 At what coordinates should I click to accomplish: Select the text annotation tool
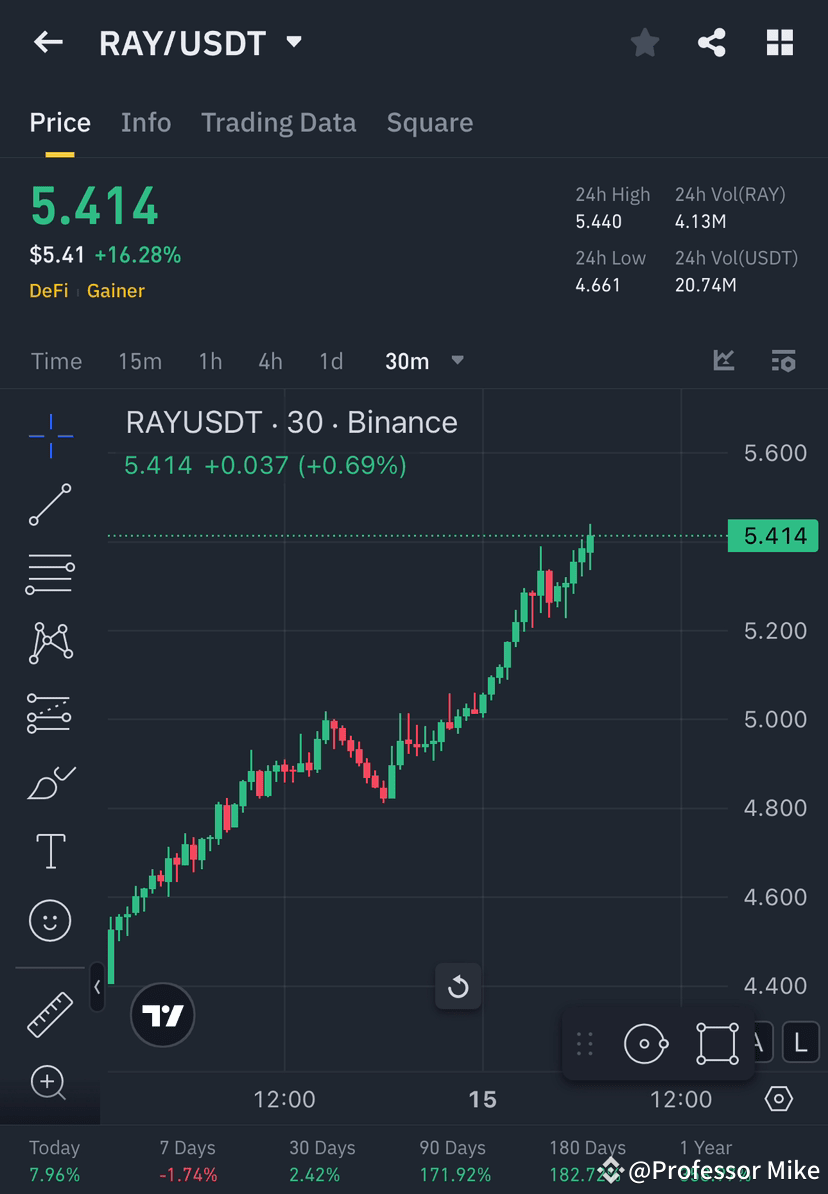click(50, 851)
